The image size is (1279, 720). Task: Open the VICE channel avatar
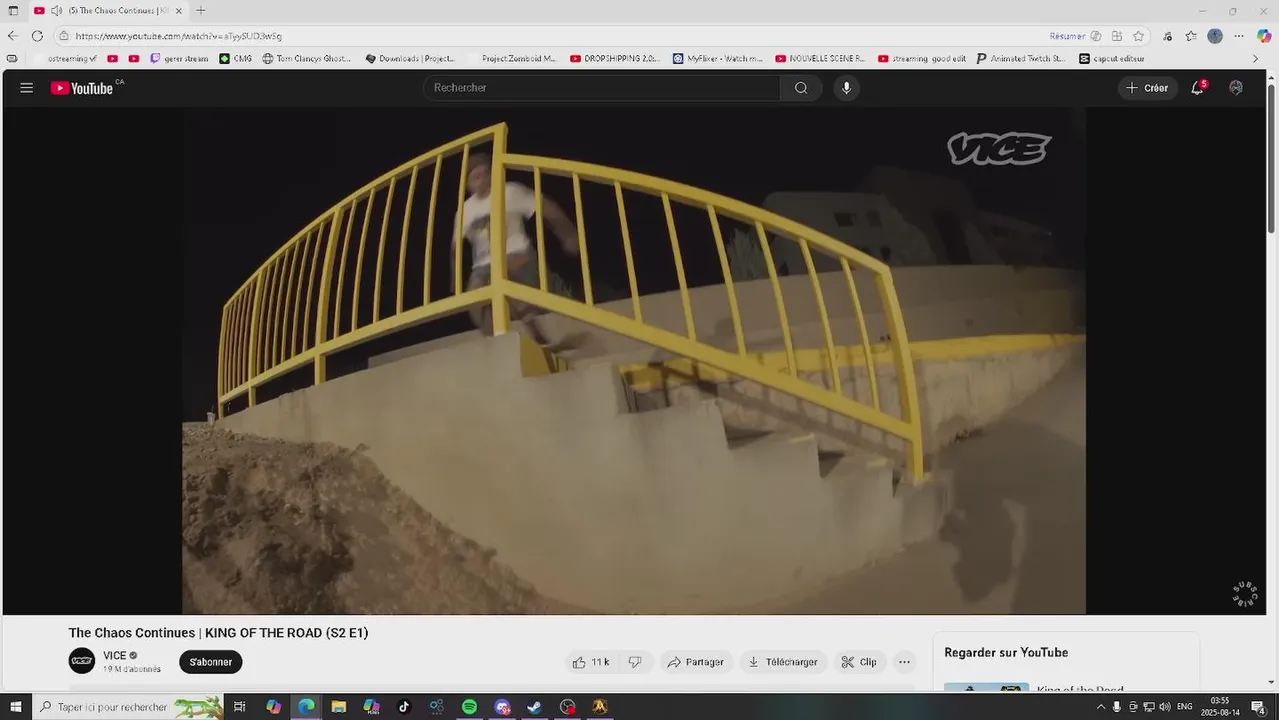[x=82, y=661]
